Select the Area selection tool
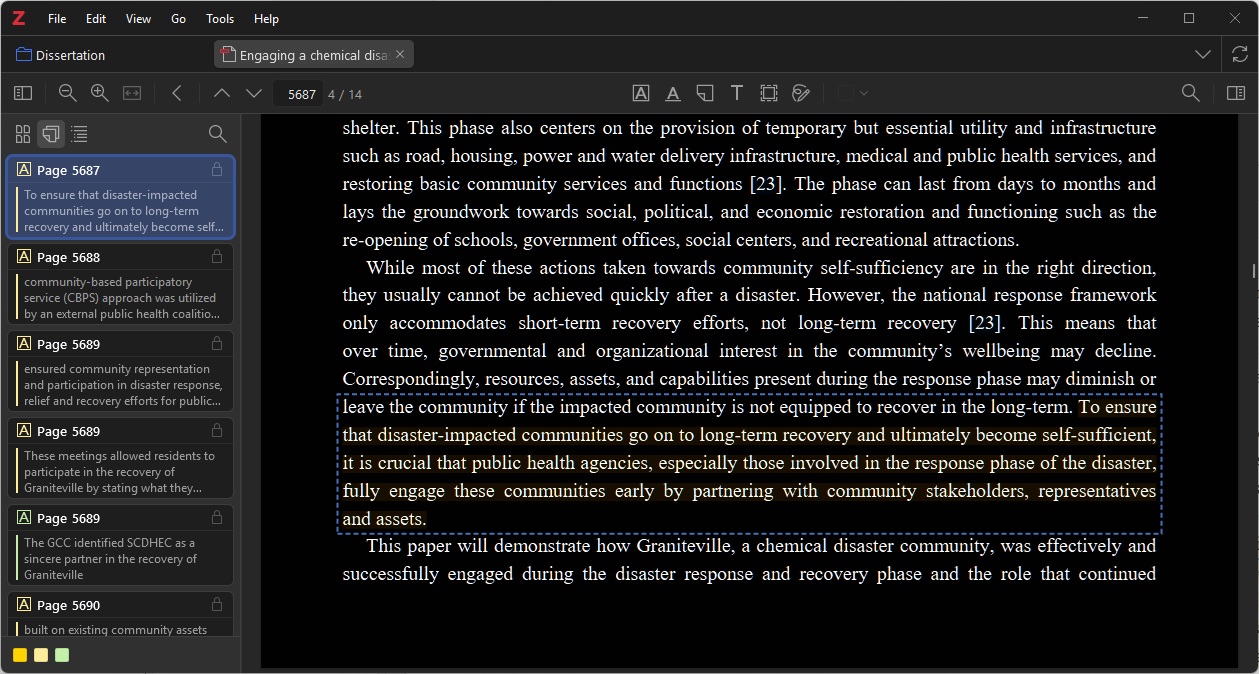Screen dimensions: 1259x674 click(769, 93)
